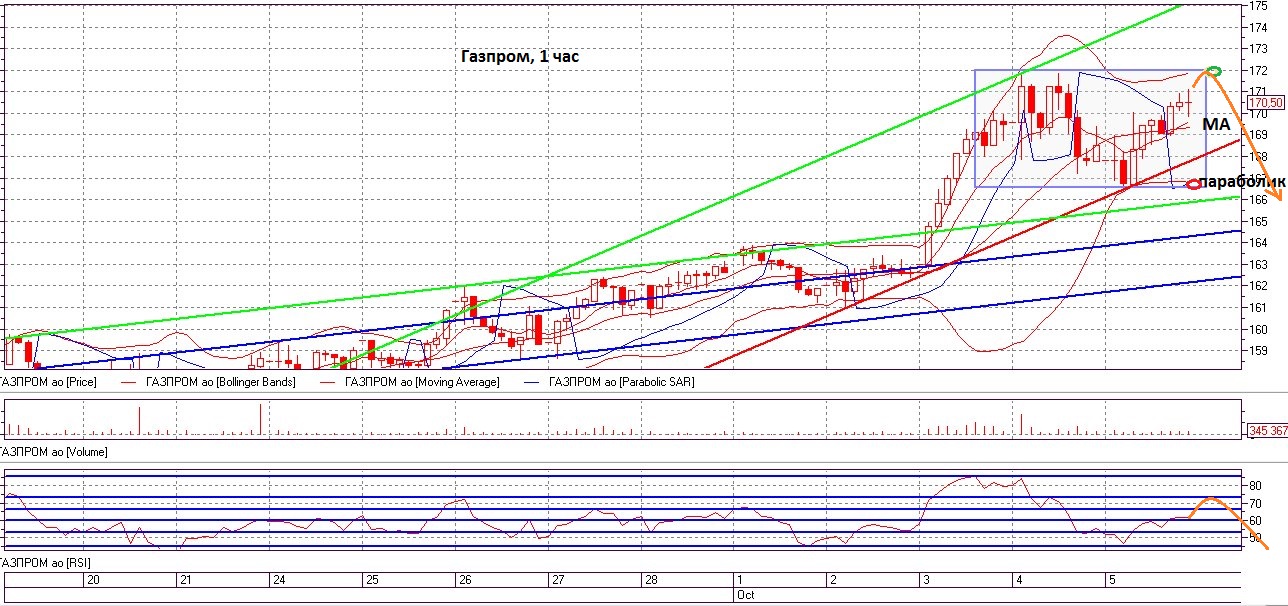The width and height of the screenshot is (1288, 606).
Task: Click the 166 price axis value
Action: click(1258, 200)
